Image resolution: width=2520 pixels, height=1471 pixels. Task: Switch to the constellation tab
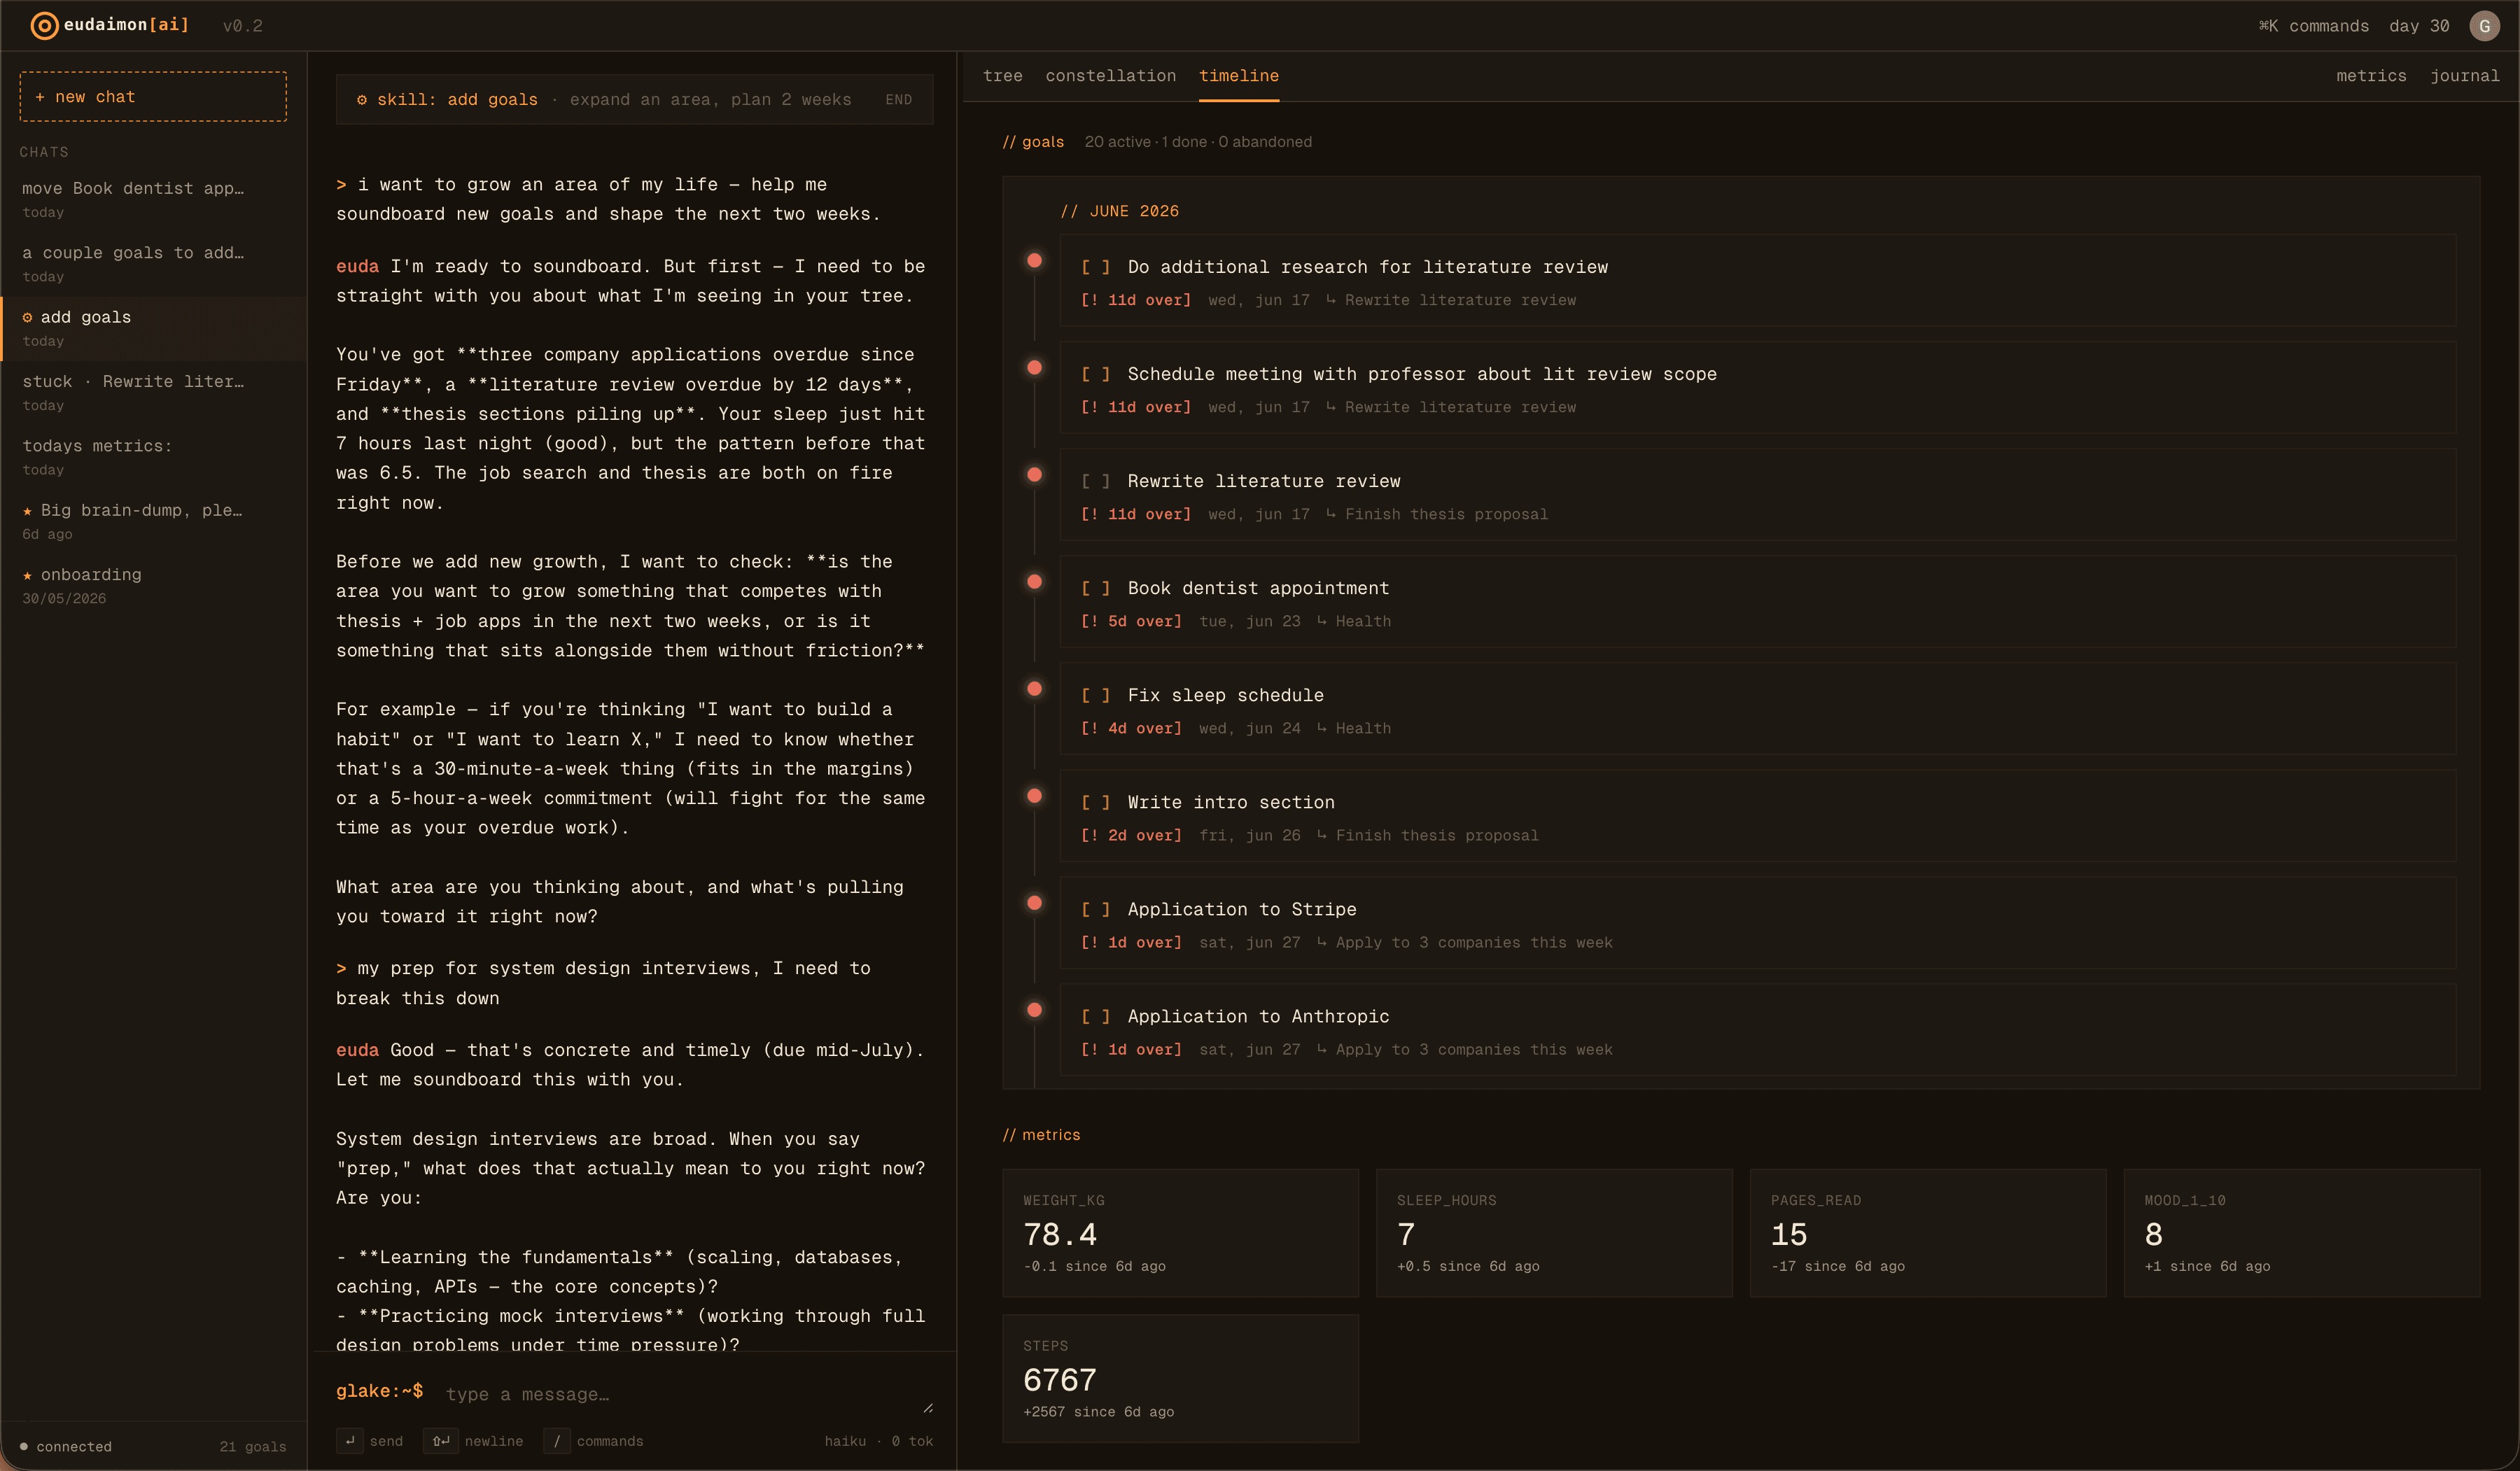1110,76
